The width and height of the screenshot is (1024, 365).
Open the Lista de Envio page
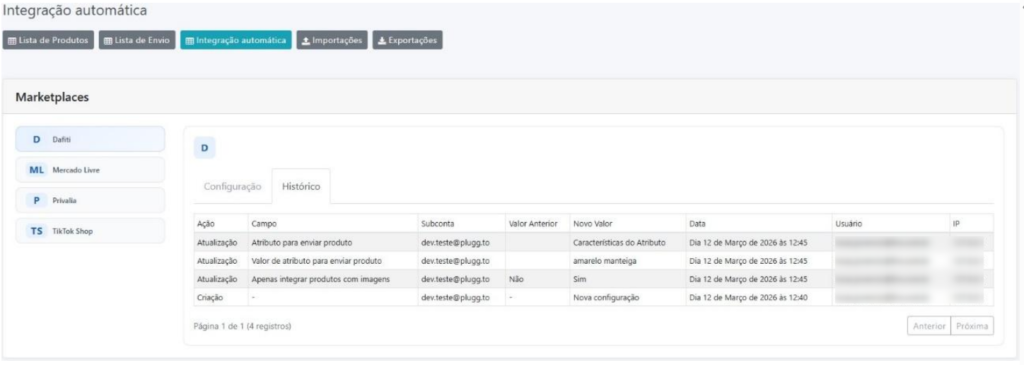137,40
